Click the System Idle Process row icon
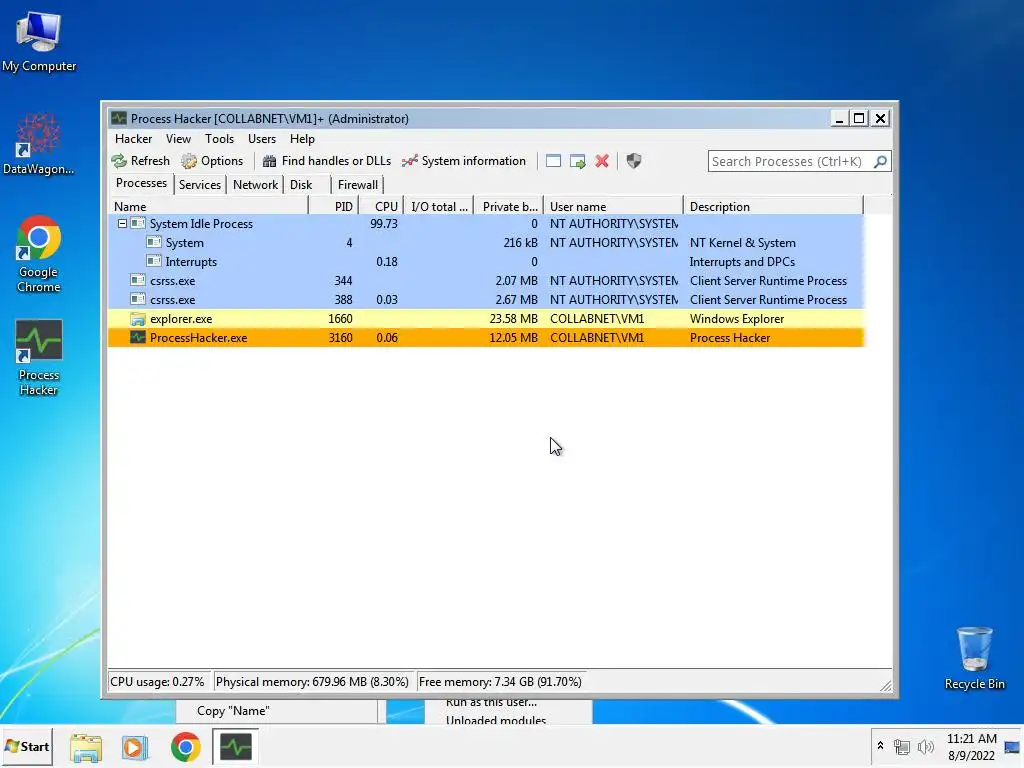Screen dimensions: 1024x768 138,223
